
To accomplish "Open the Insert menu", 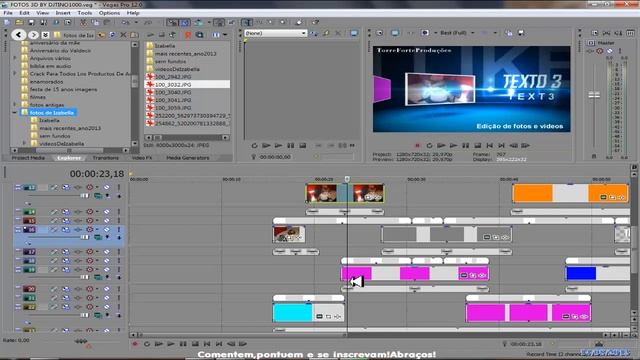I will (63, 13).
